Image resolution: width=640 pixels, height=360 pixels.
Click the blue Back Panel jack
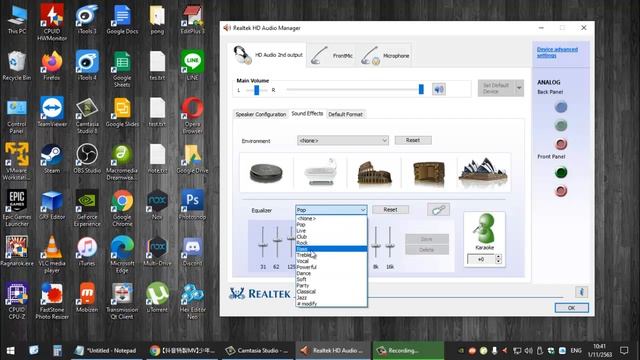(561, 107)
